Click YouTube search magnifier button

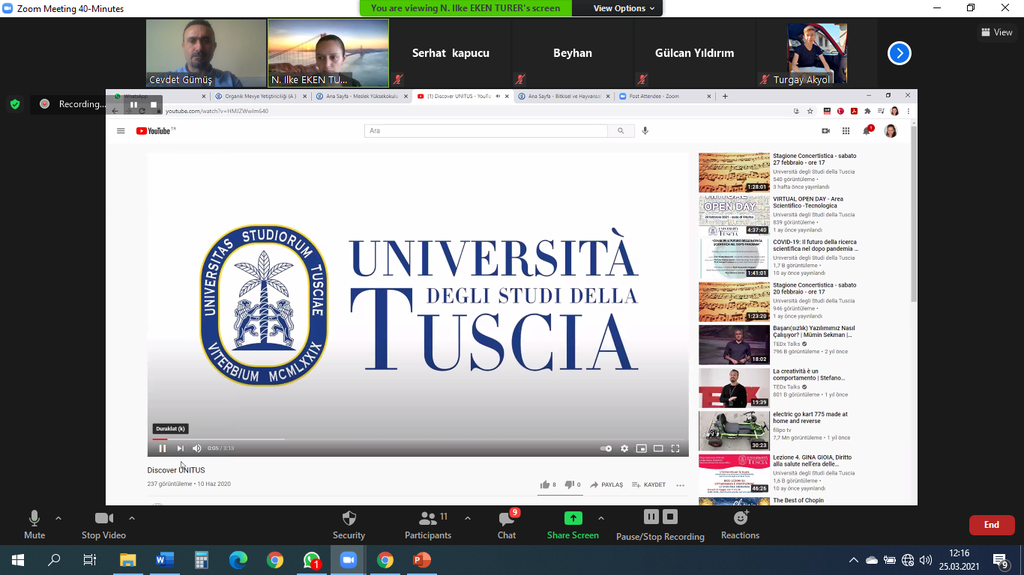click(x=620, y=131)
